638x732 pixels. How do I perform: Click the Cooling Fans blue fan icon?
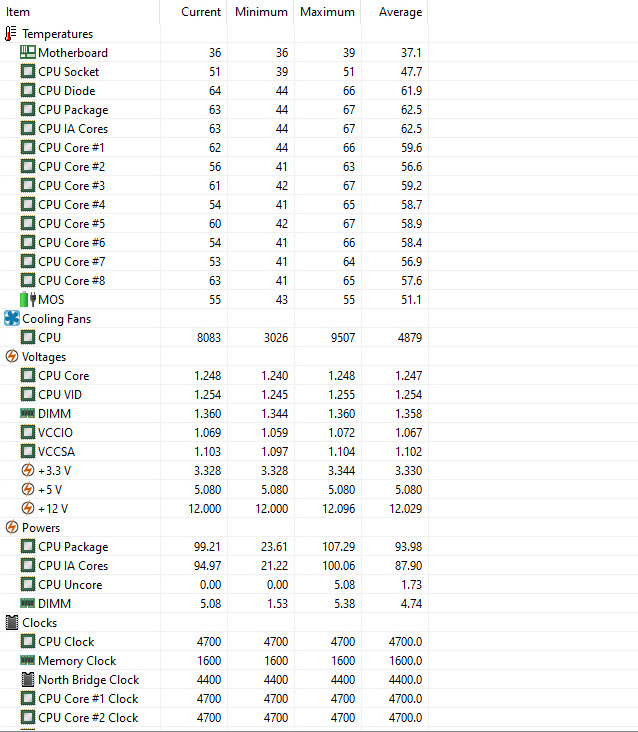click(12, 318)
